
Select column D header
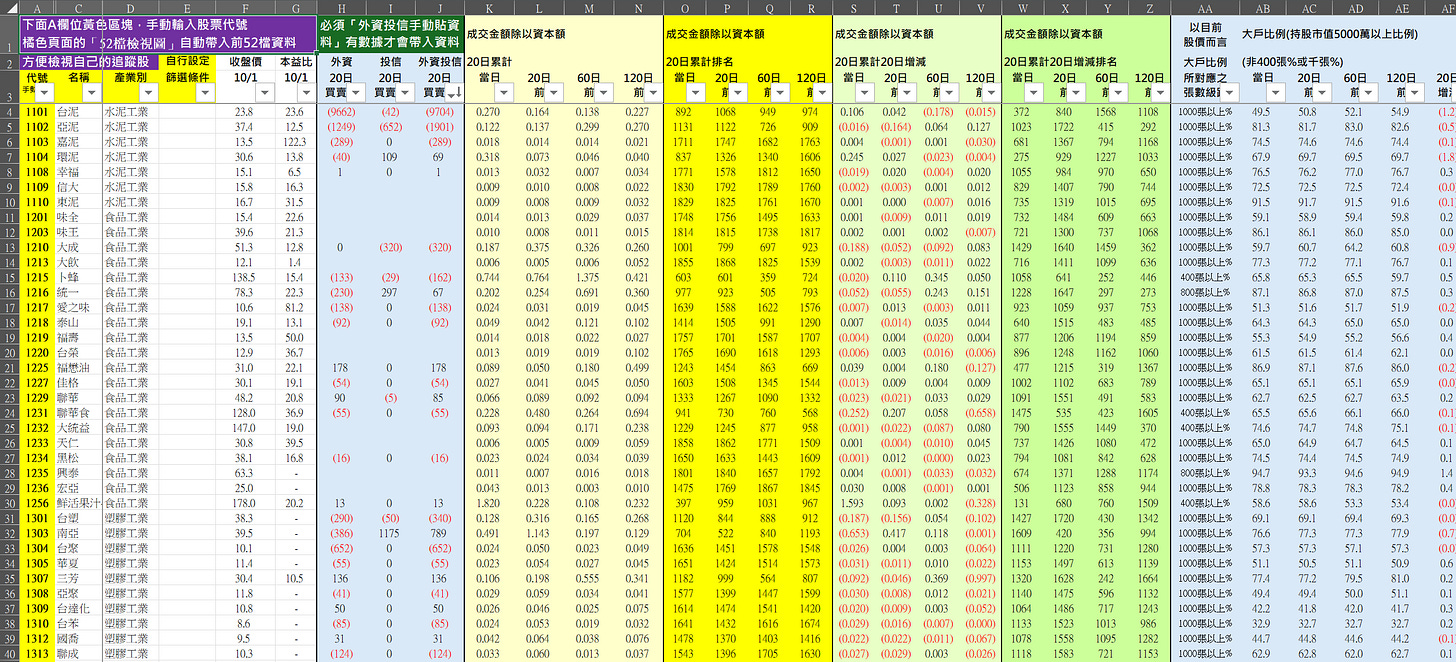coord(131,6)
